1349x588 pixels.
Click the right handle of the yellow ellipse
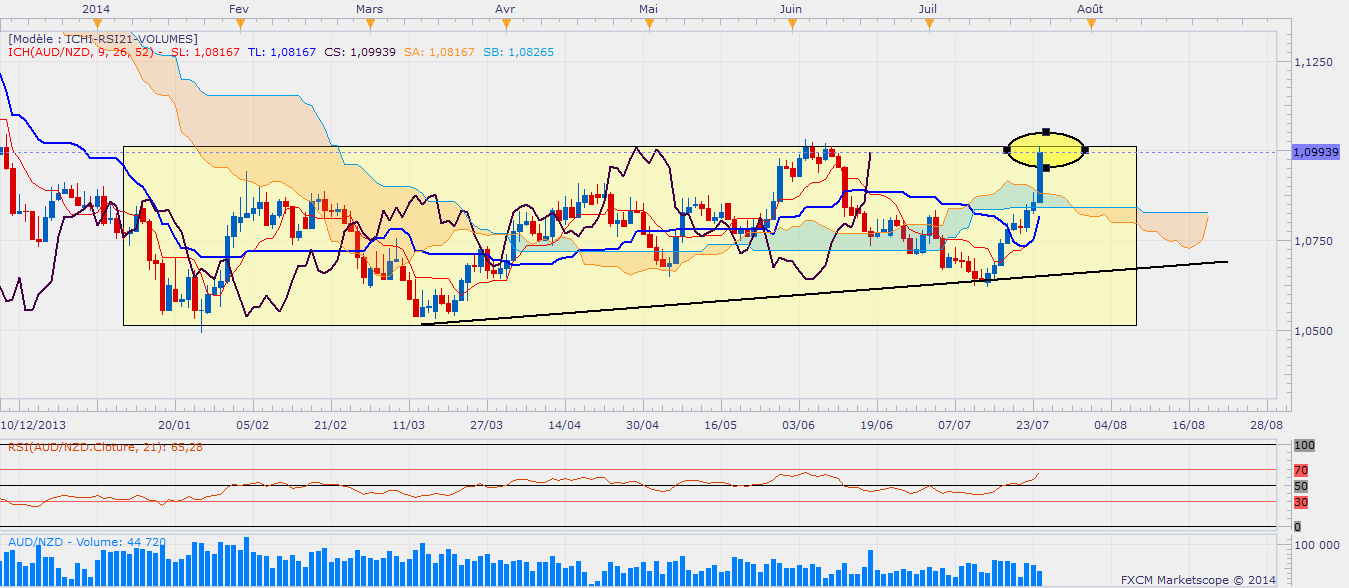[1085, 150]
